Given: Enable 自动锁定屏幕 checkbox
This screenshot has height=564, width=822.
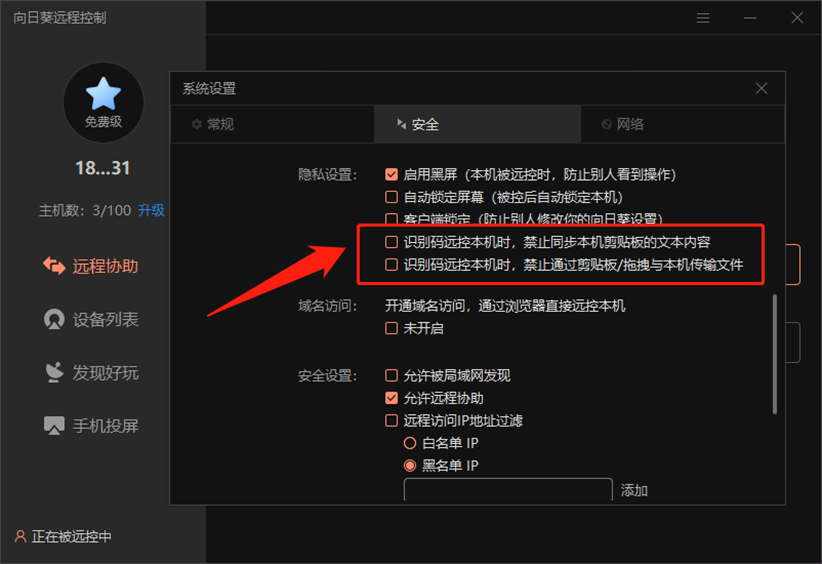Looking at the screenshot, I should coord(392,197).
